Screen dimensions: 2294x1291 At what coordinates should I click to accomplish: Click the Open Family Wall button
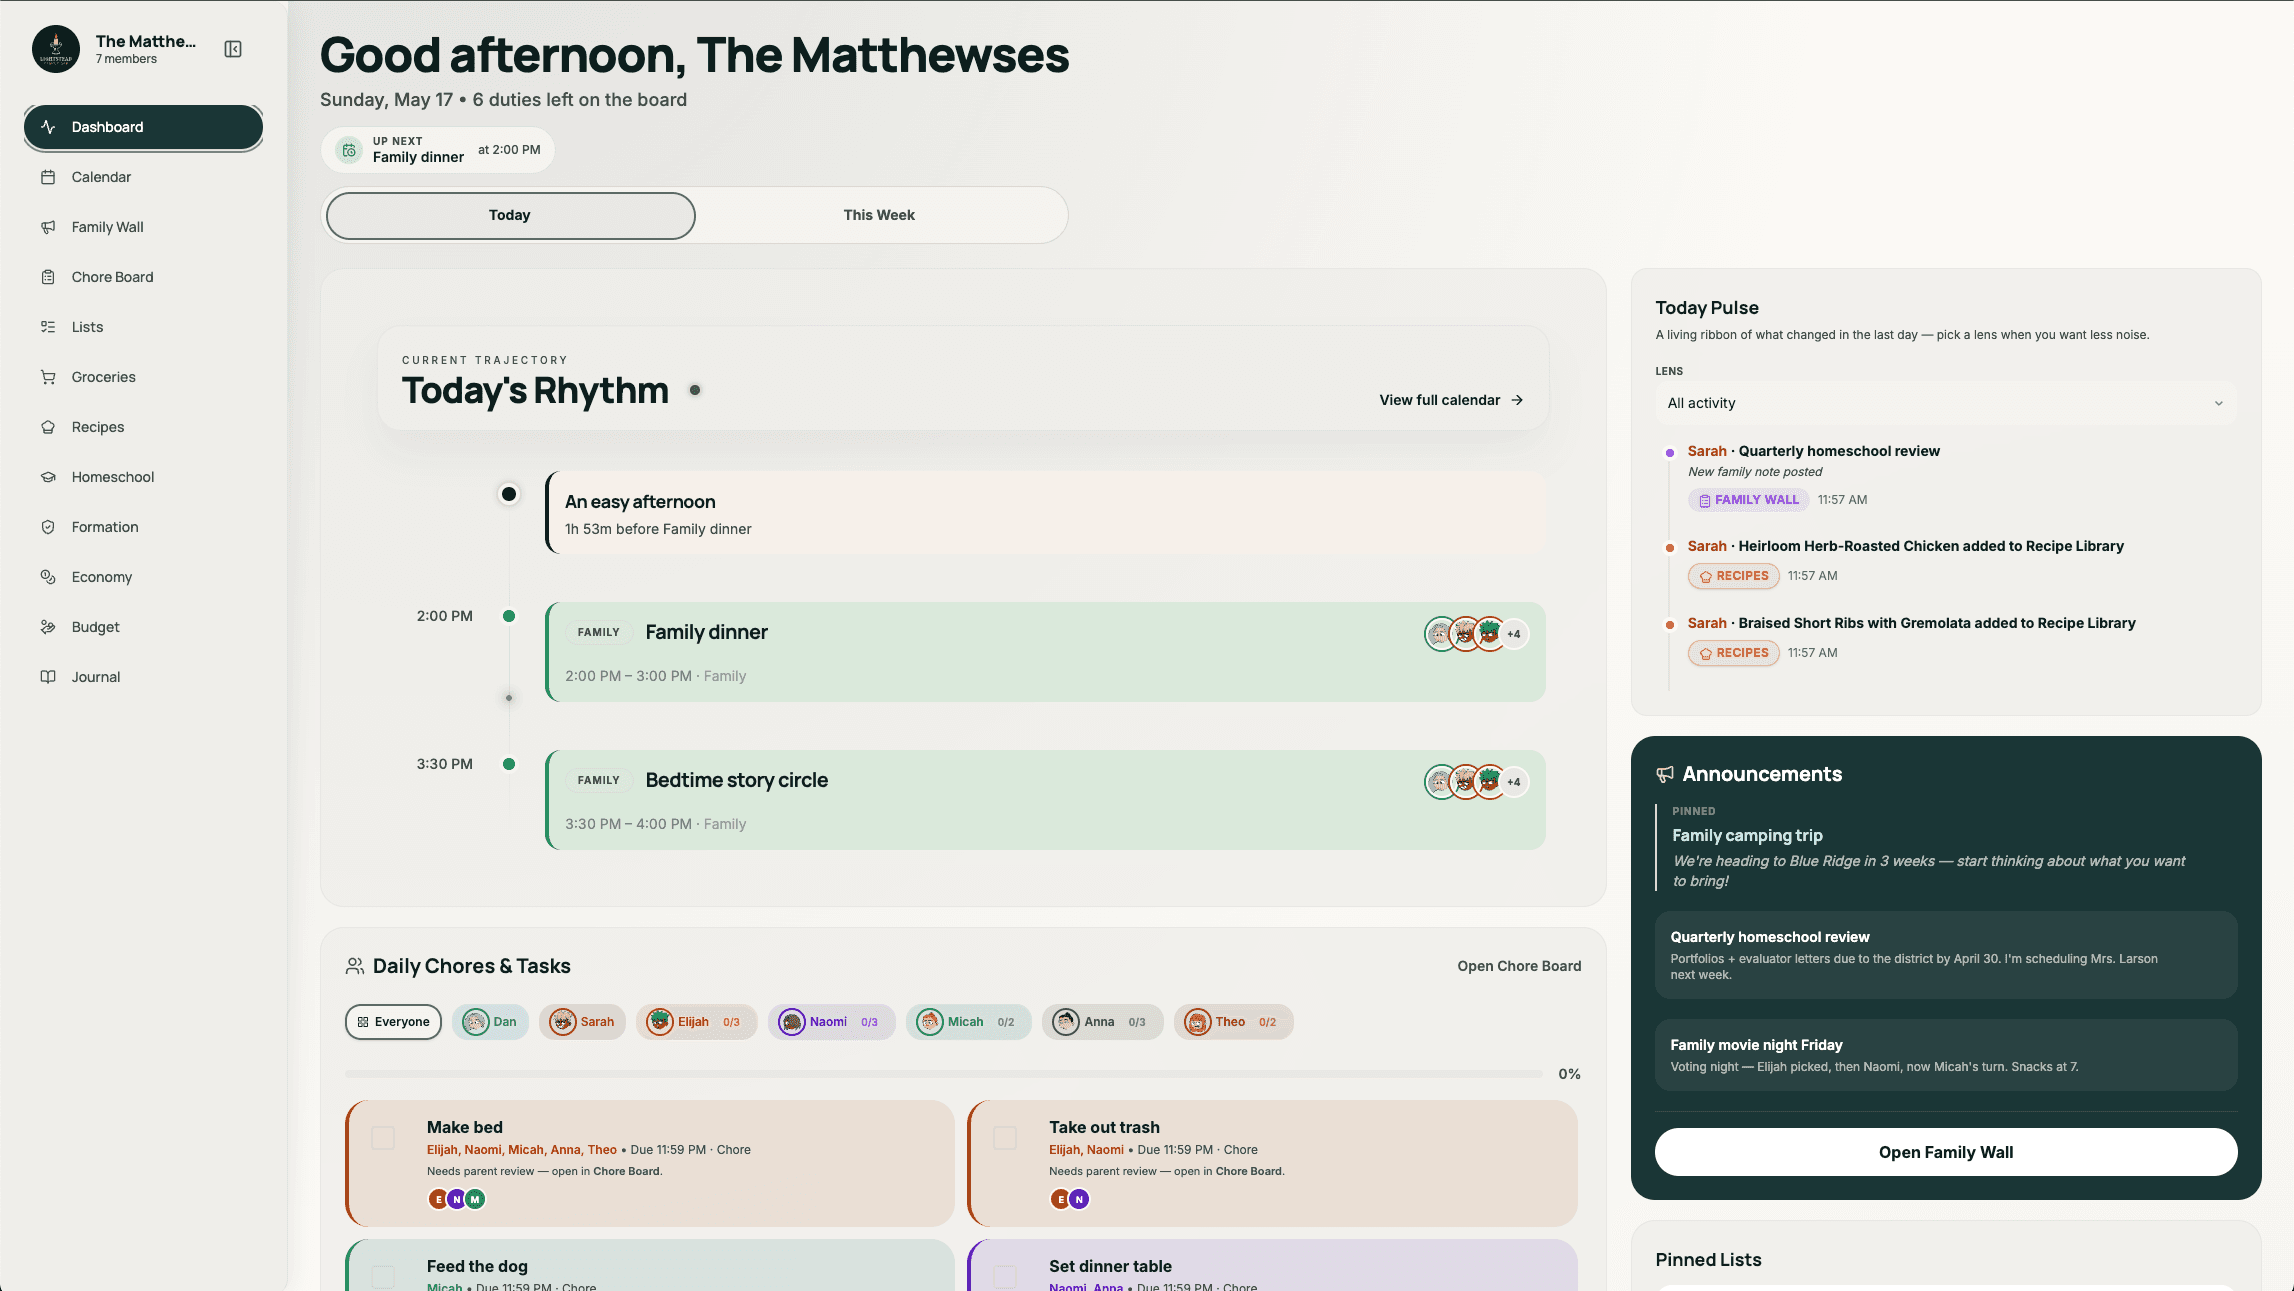(1945, 1152)
